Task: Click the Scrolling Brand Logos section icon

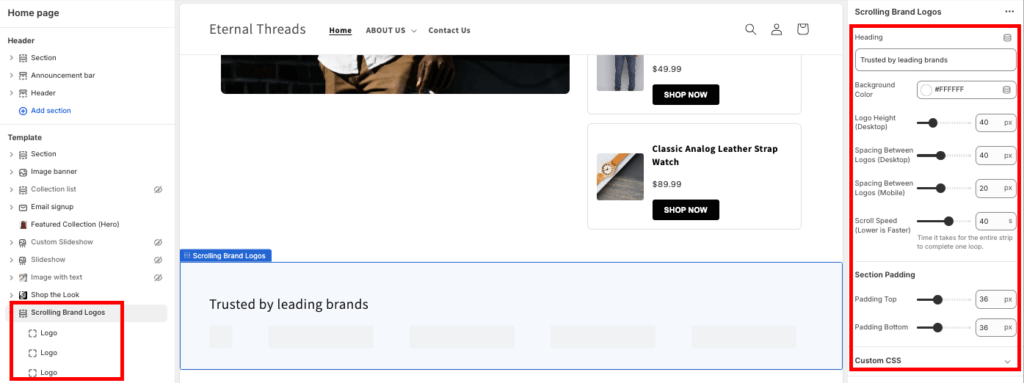Action: (23, 312)
